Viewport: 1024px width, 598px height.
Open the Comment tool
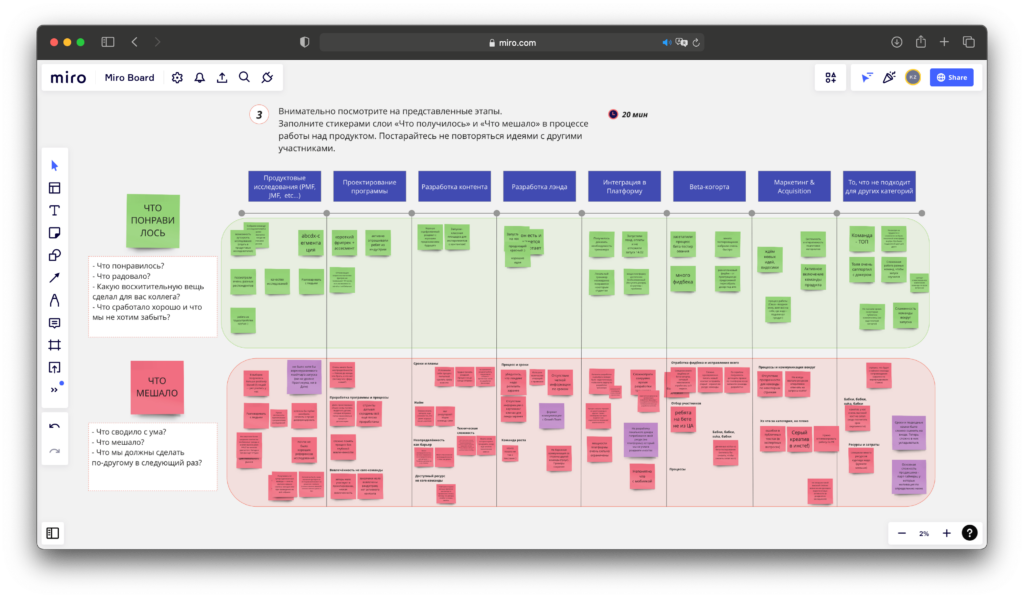pyautogui.click(x=54, y=323)
